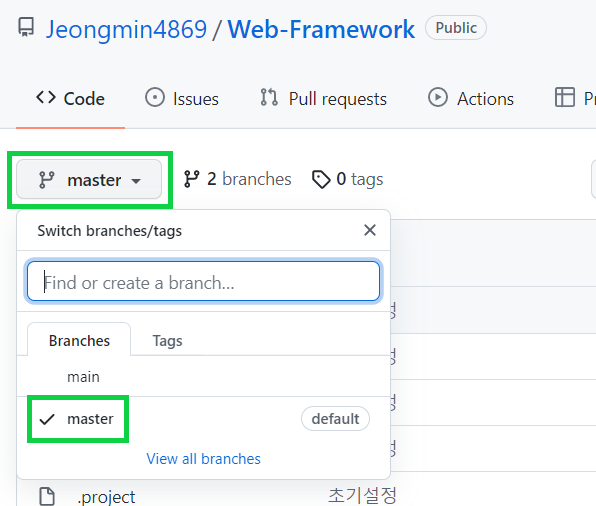Click the default badge on master row
The width and height of the screenshot is (596, 506).
(x=335, y=419)
